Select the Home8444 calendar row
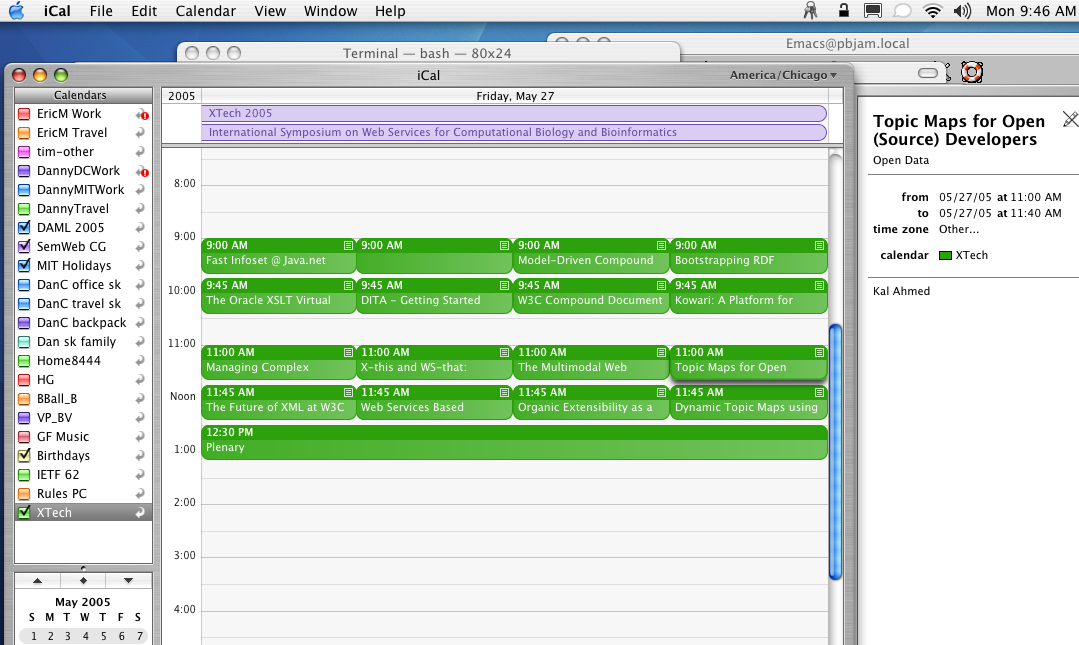 coord(83,361)
